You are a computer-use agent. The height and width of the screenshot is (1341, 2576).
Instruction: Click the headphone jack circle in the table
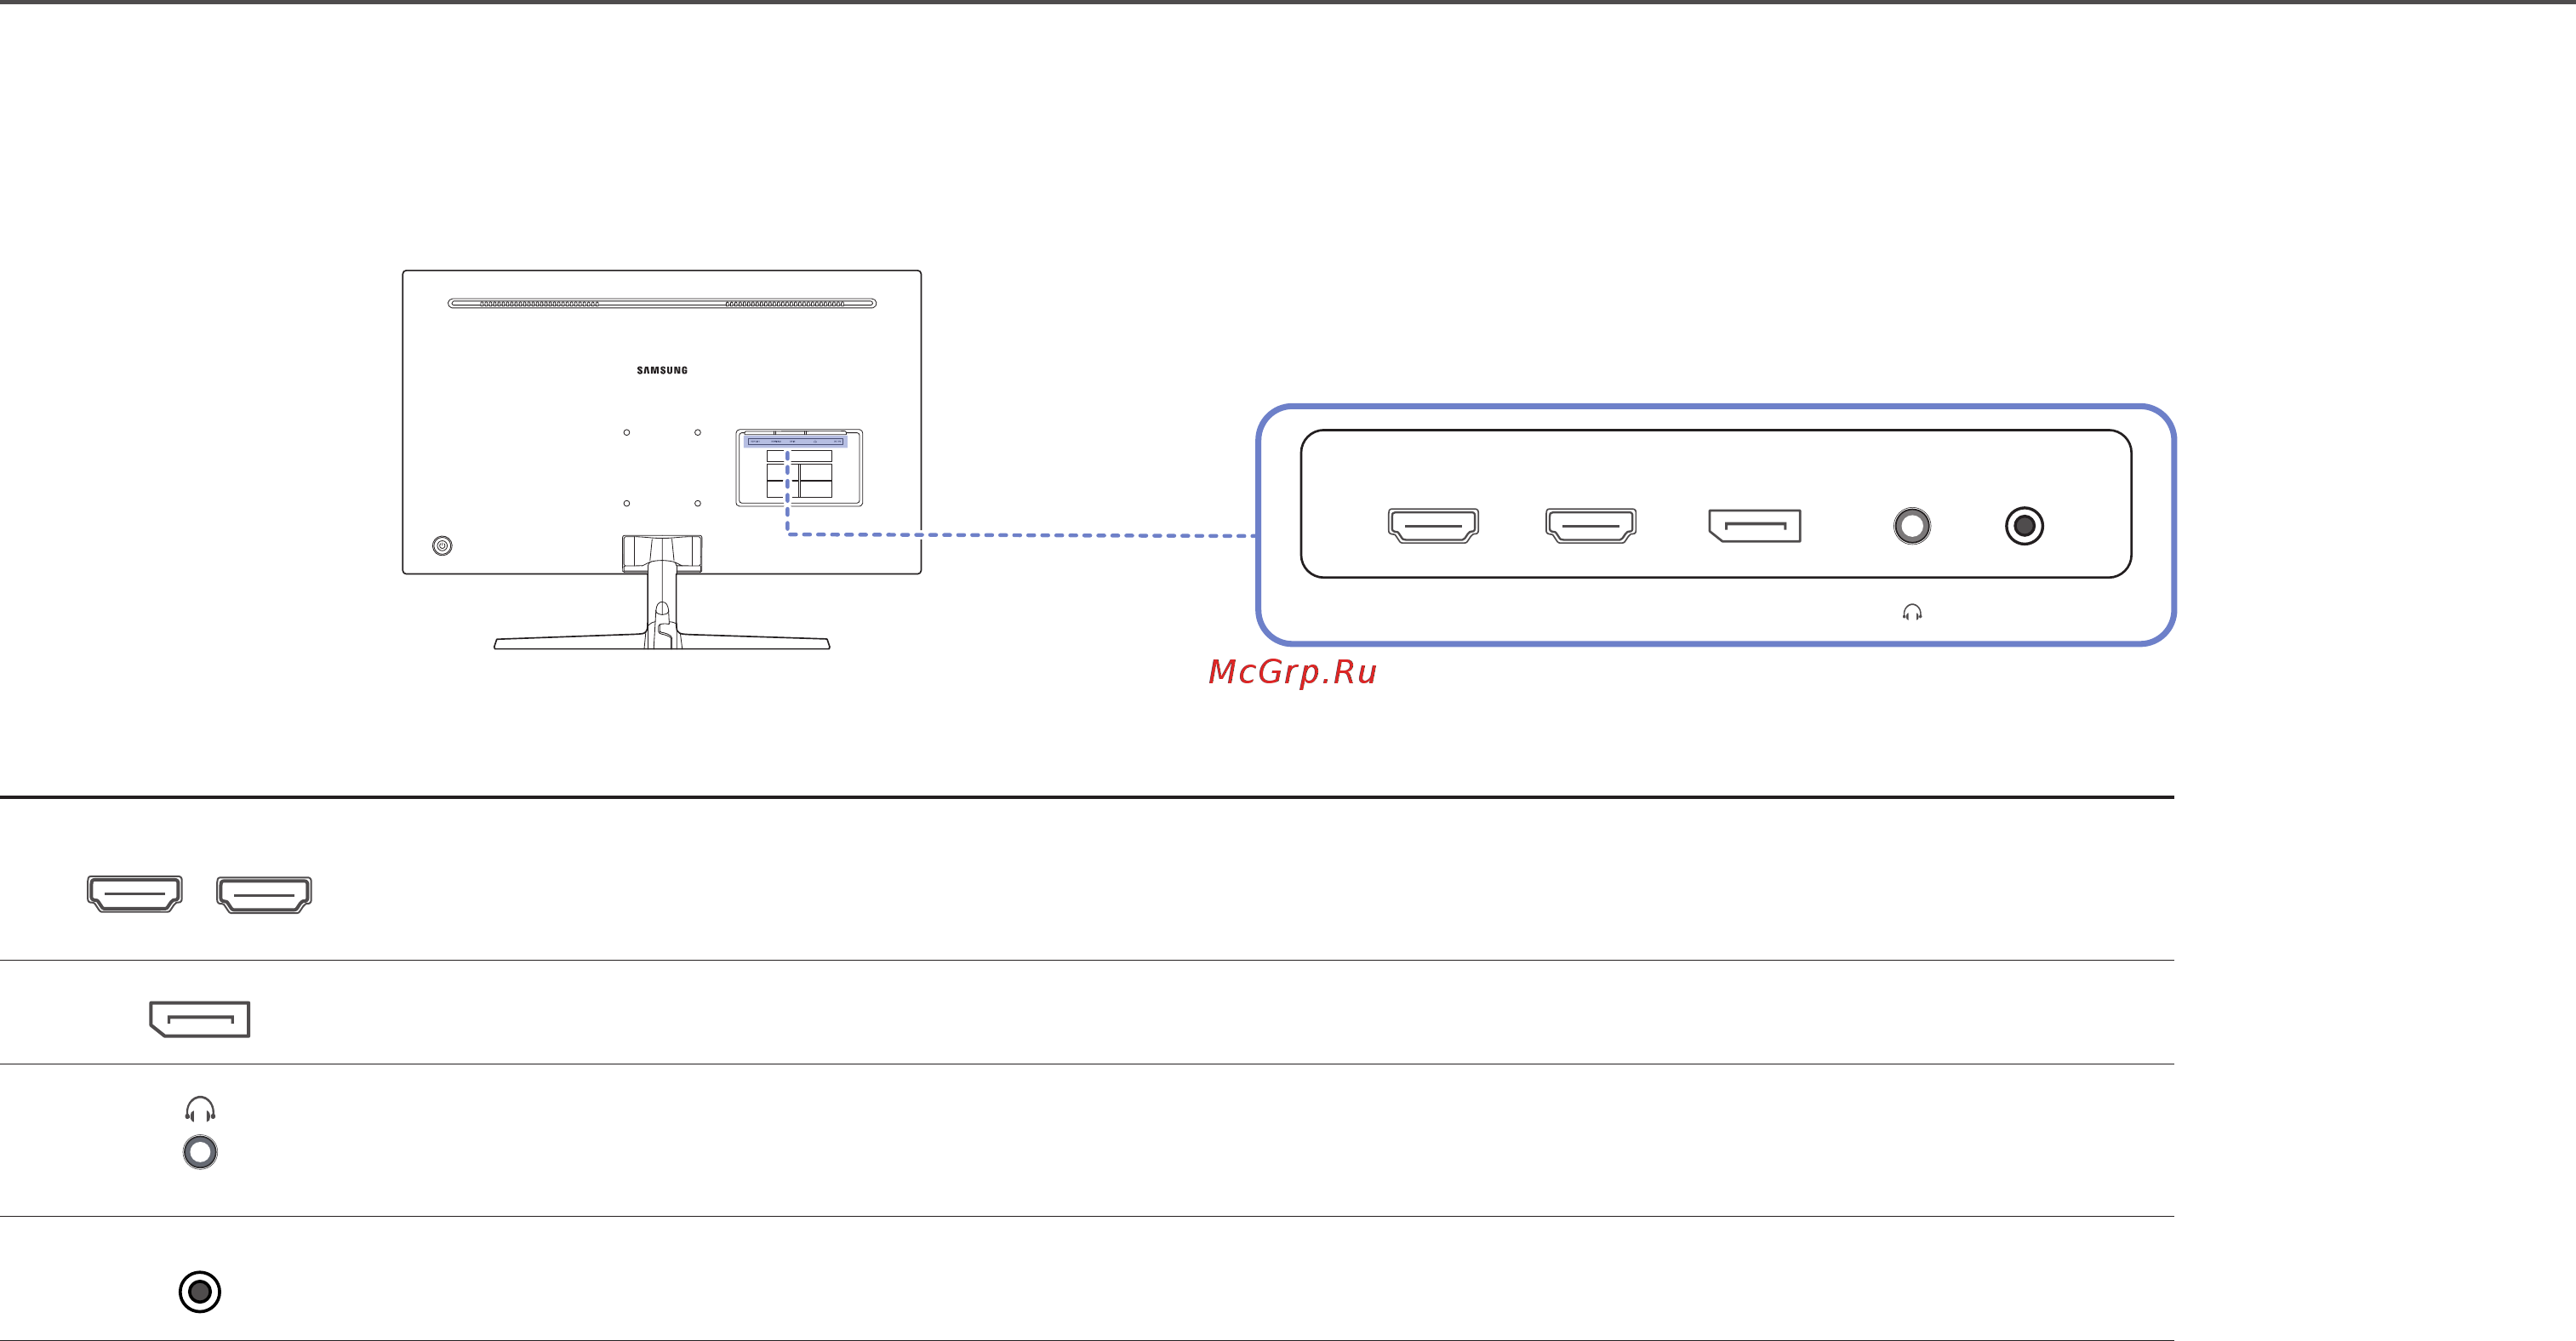200,1152
